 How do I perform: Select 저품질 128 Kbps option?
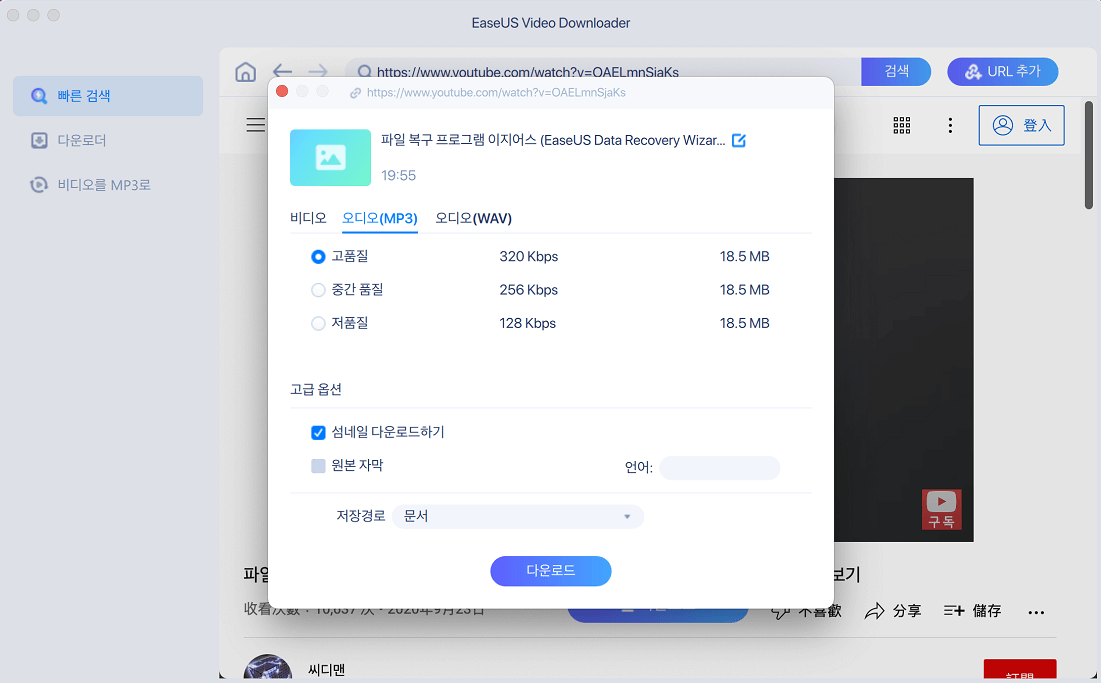coord(318,324)
